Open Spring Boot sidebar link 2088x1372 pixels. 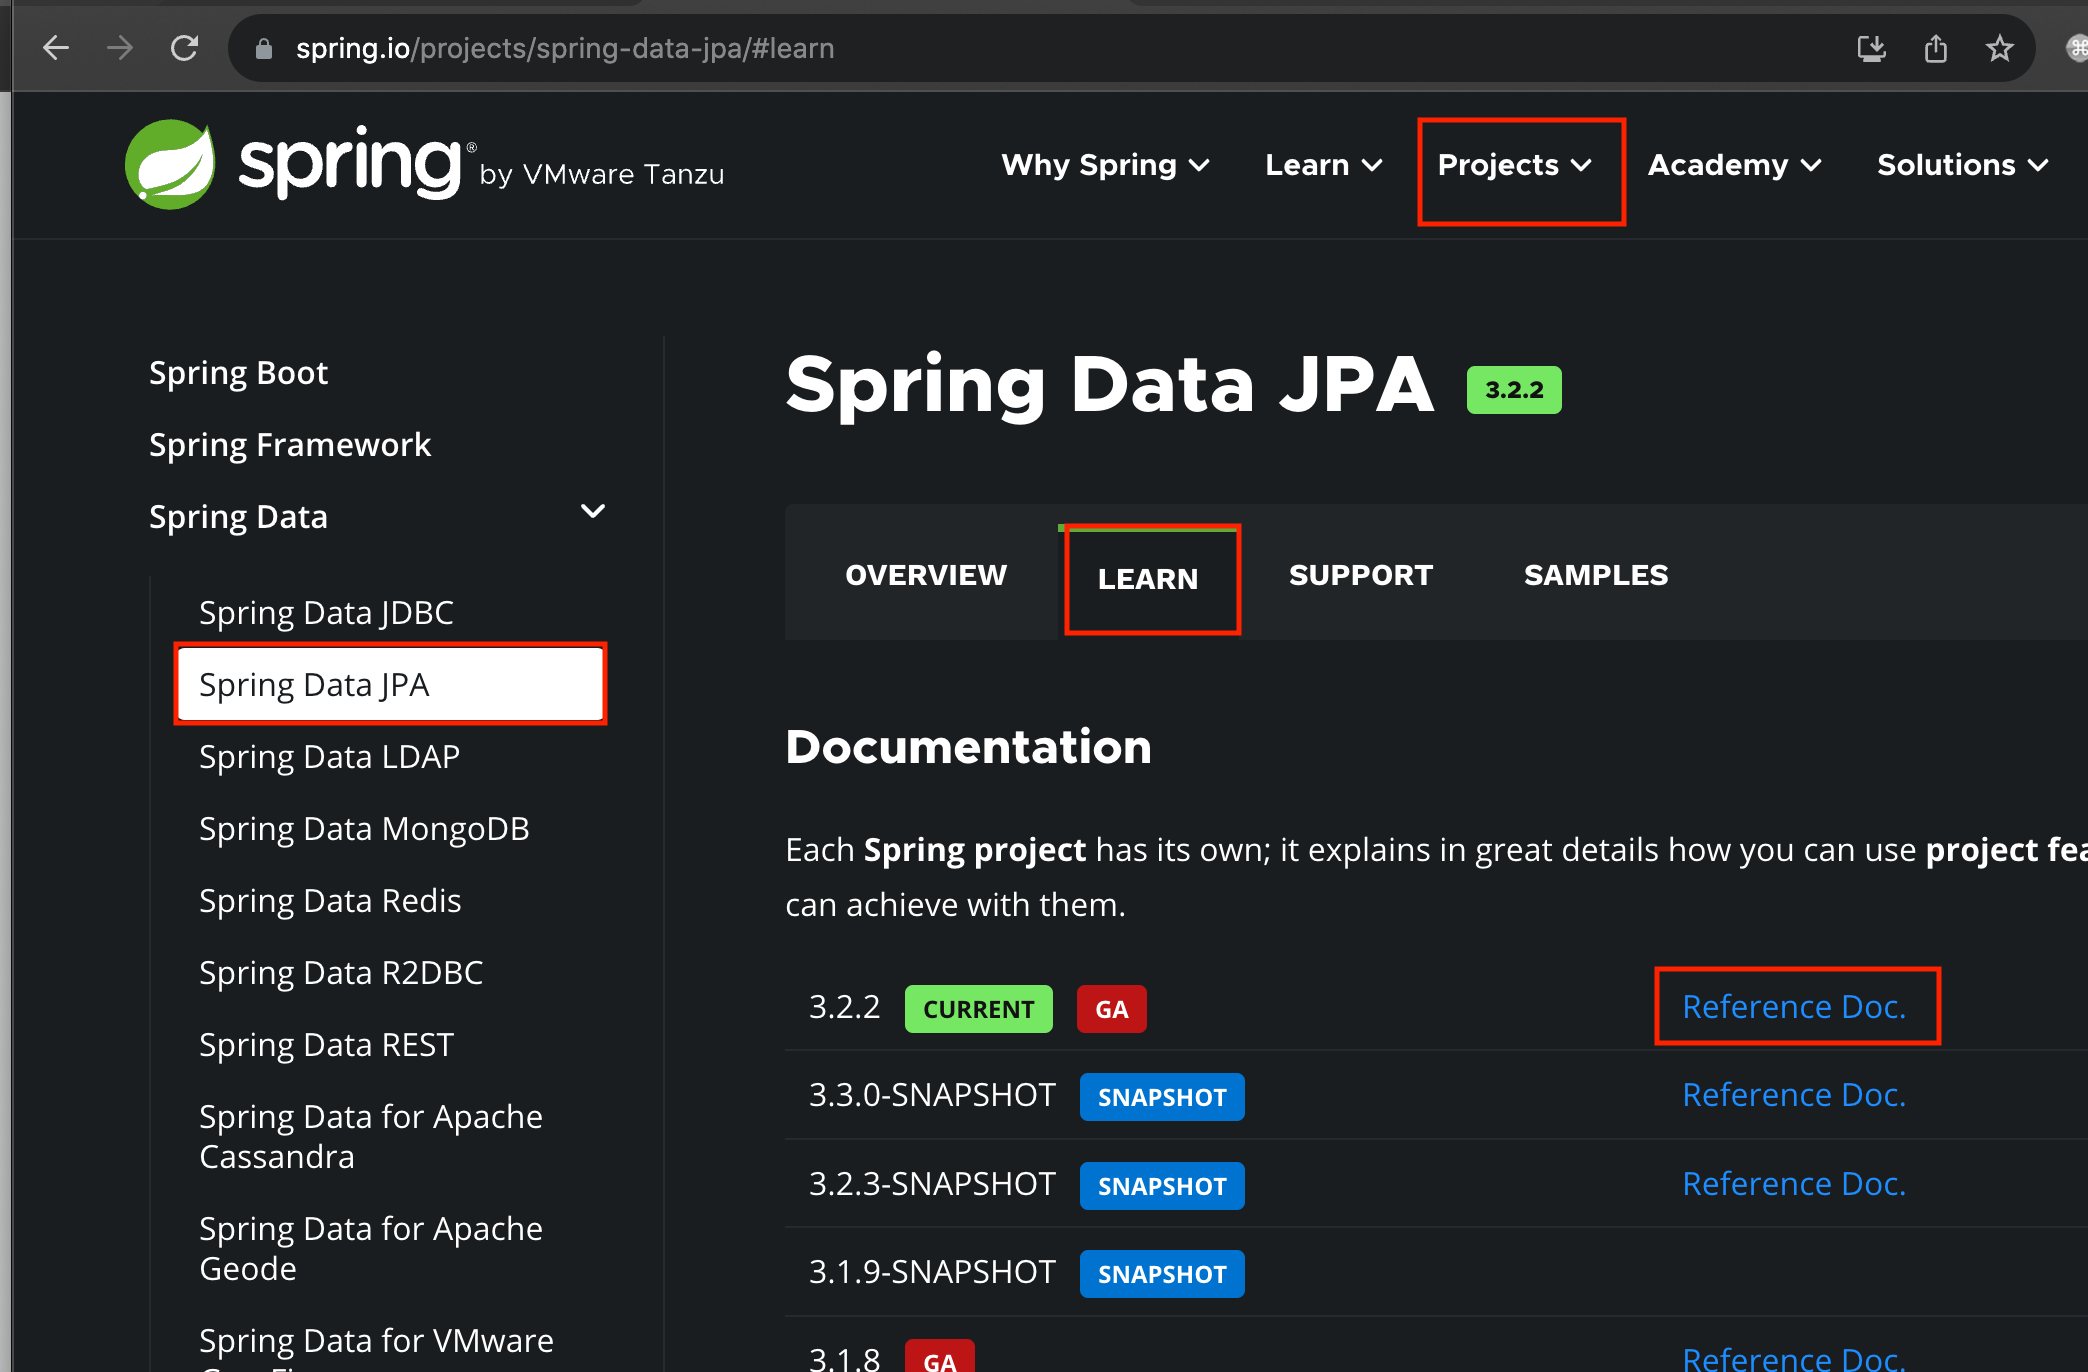pos(238,373)
